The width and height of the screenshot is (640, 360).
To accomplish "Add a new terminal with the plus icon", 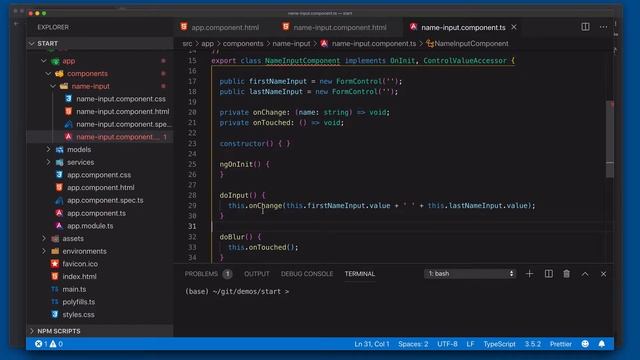I will pyautogui.click(x=529, y=274).
